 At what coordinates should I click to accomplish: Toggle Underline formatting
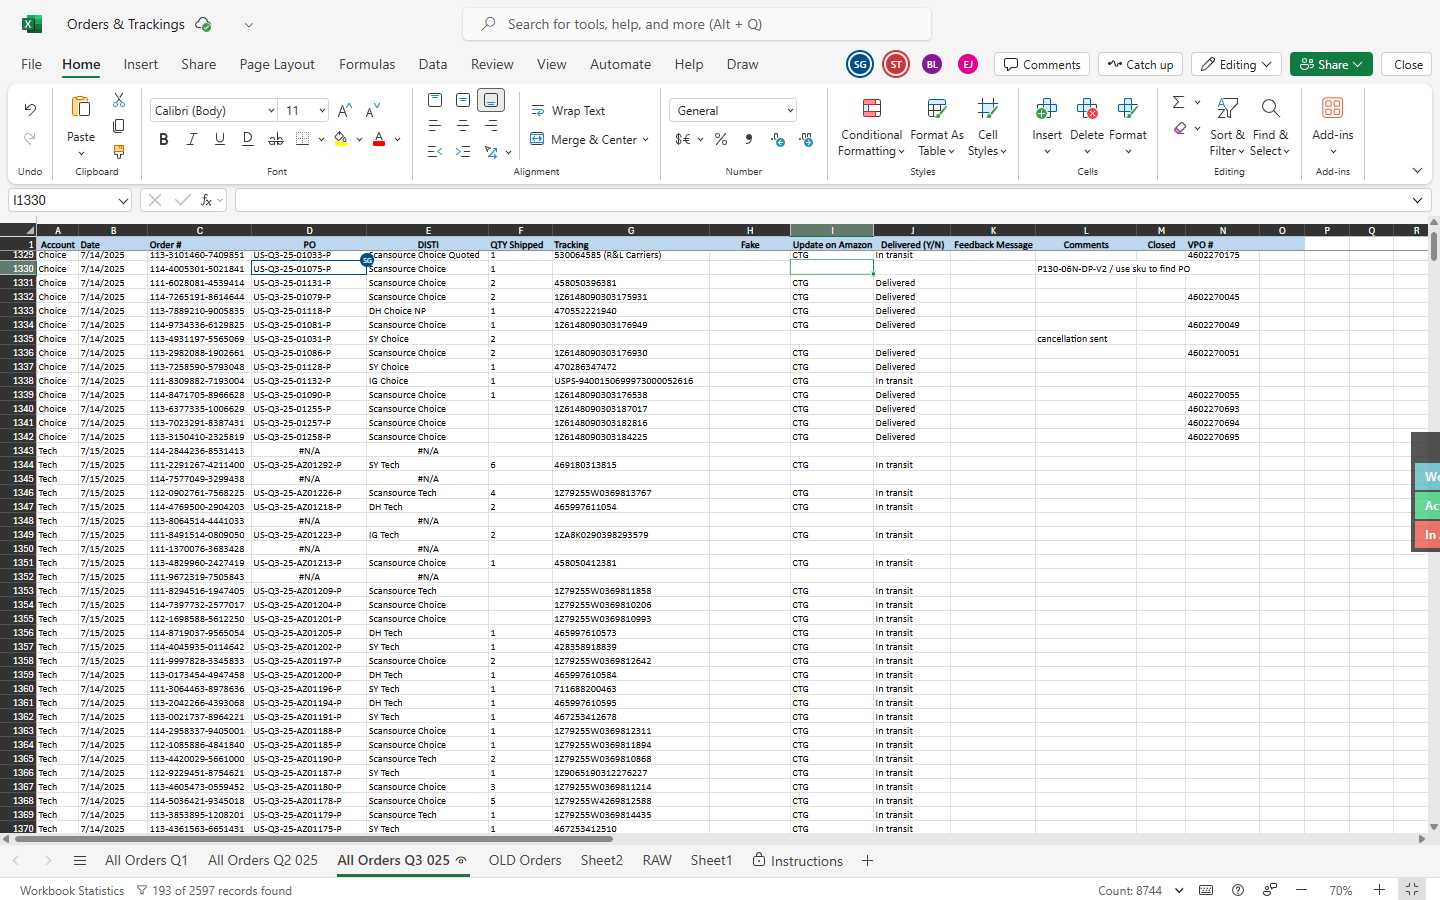pyautogui.click(x=219, y=139)
